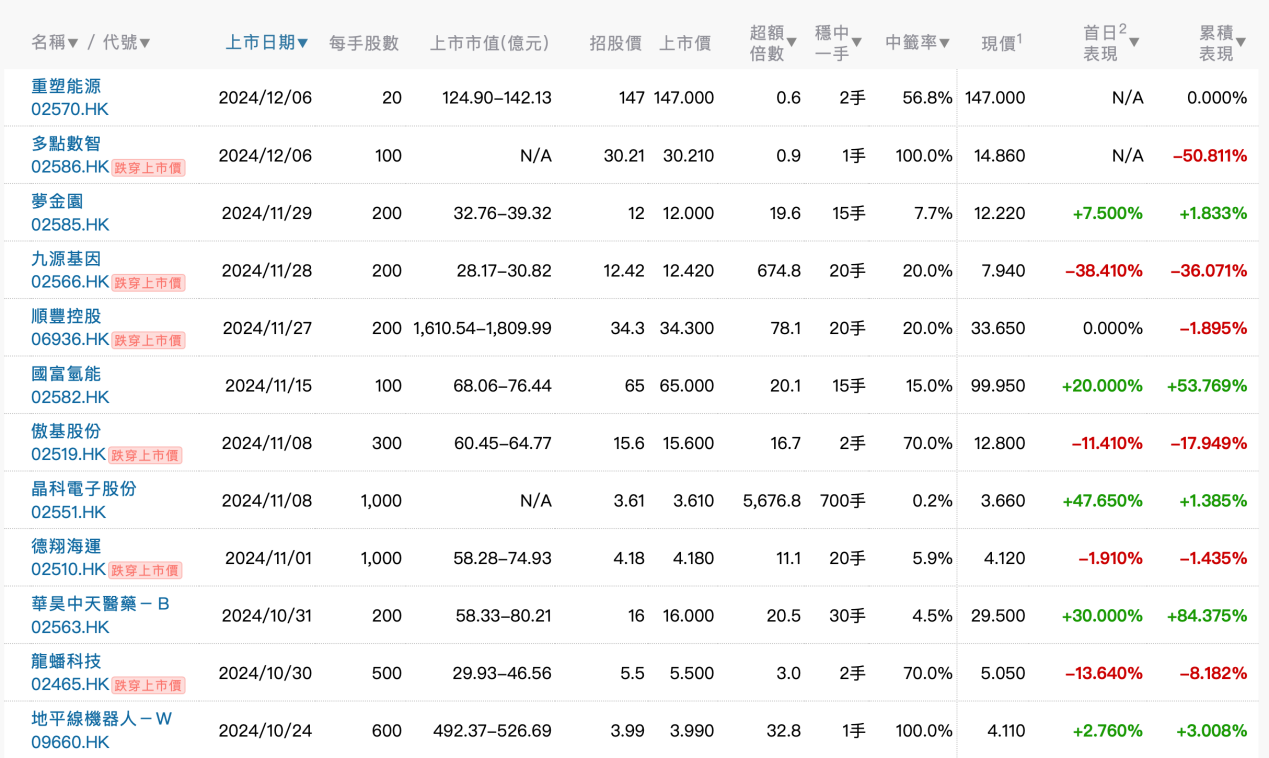Select listing date 2024/10/24
Screen dimensions: 1269x758
267,731
